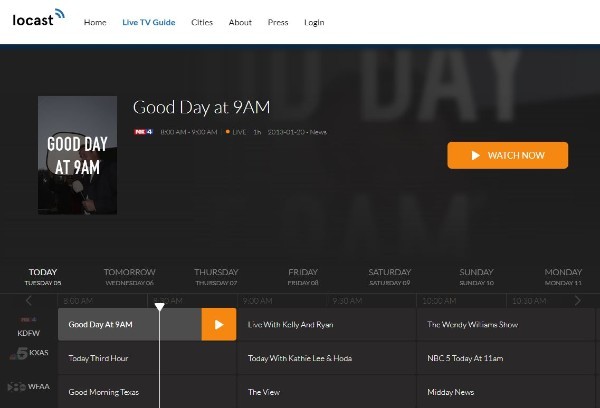The height and width of the screenshot is (408, 600).
Task: Select Today Third Hour entry
Action: coord(147,358)
